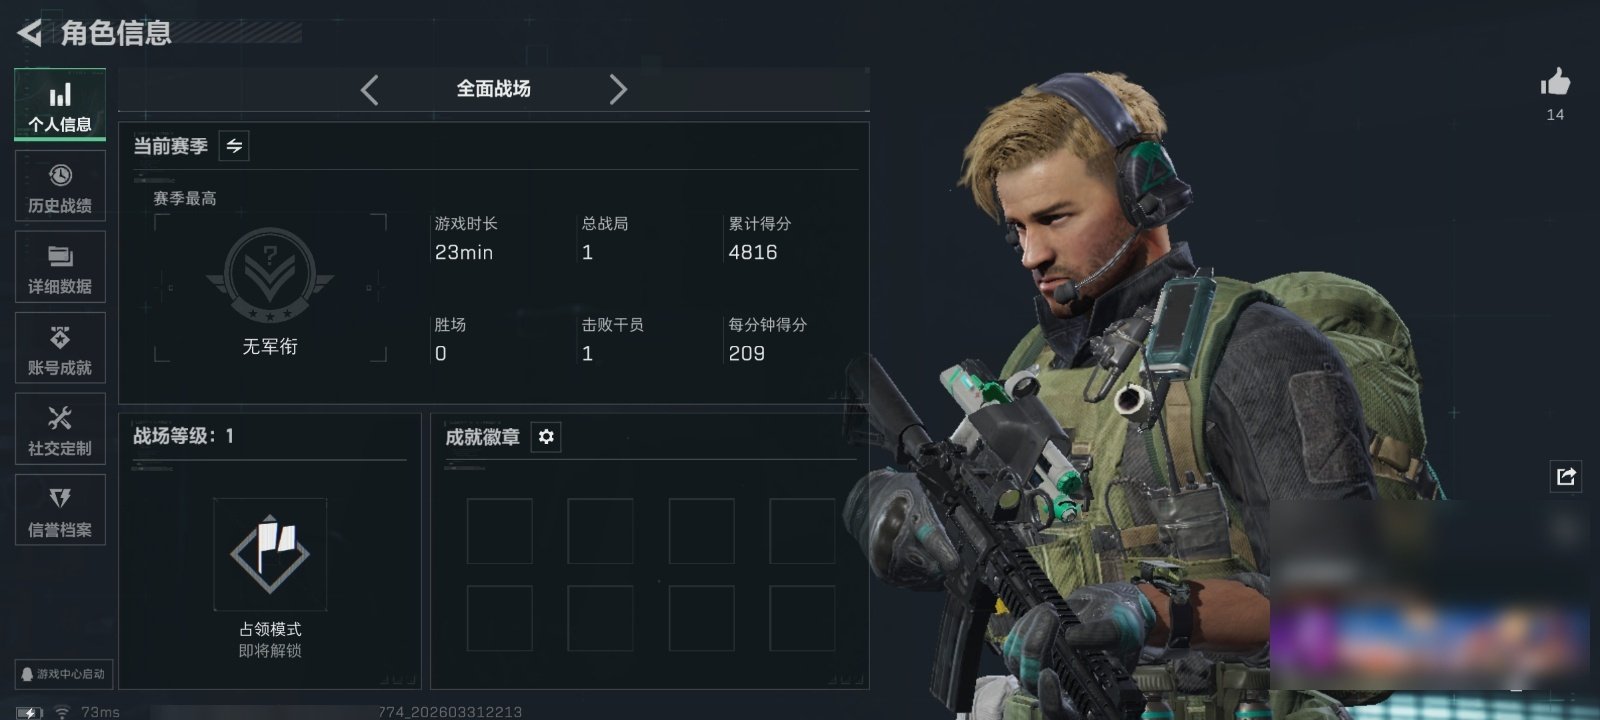
Task: Click the 无军衔 rank emblem
Action: [x=270, y=275]
